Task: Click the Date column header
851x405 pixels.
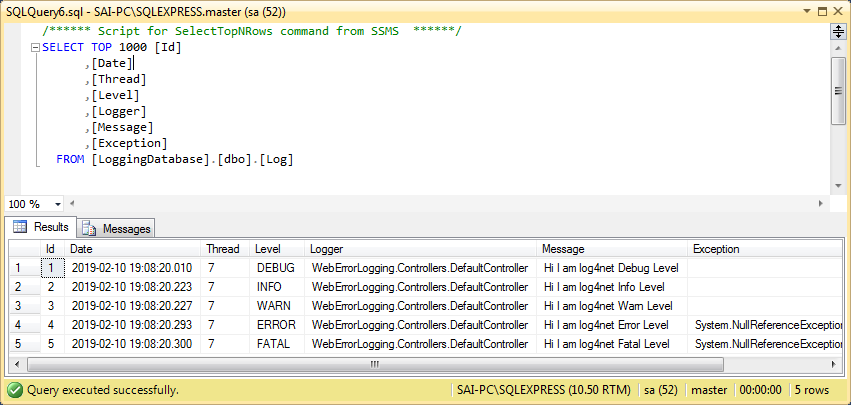Action: 133,249
